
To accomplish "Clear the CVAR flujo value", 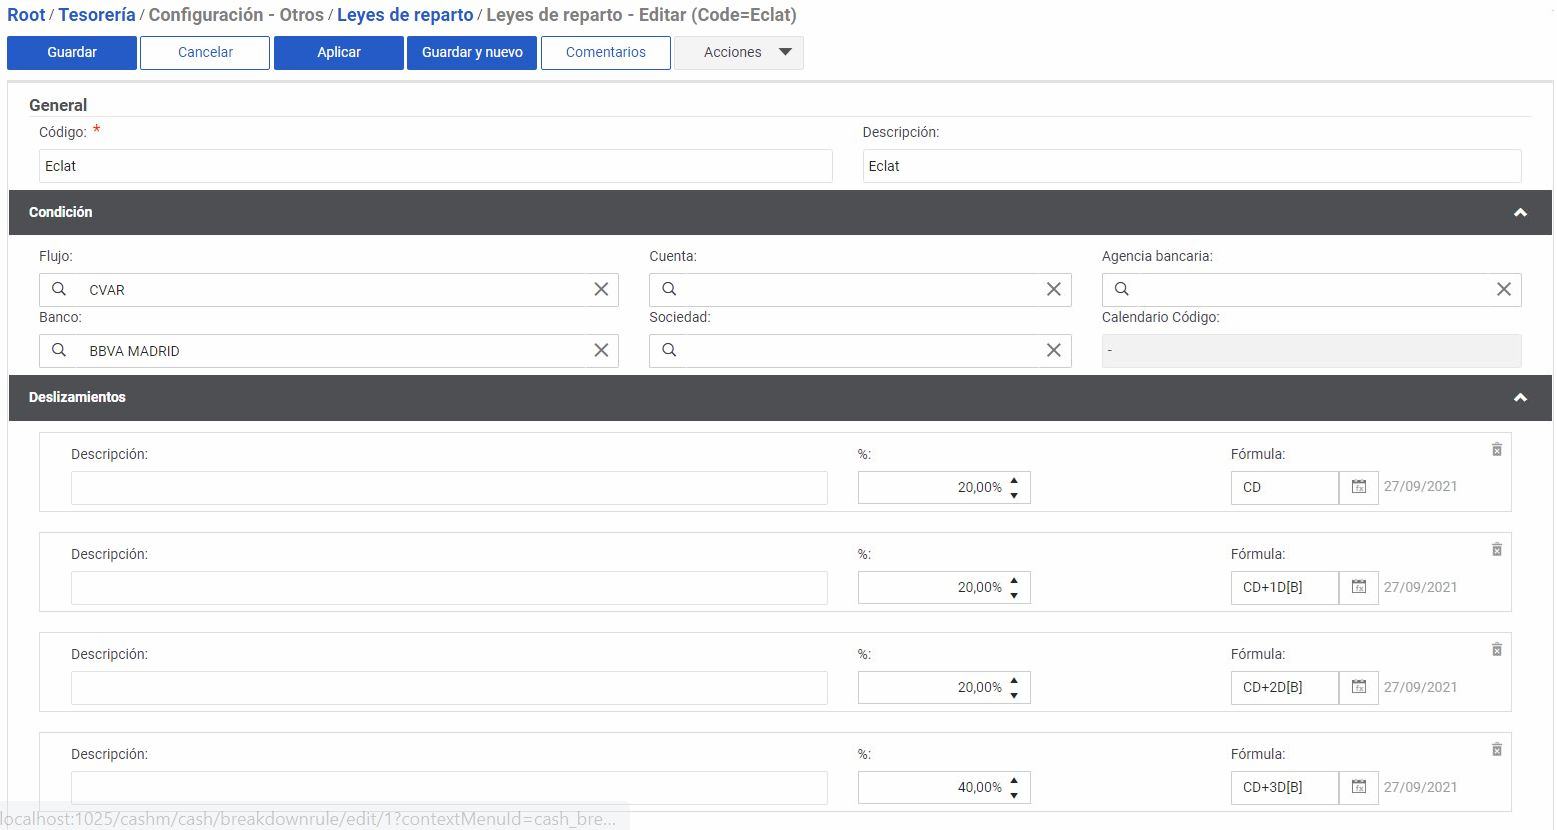I will (601, 289).
